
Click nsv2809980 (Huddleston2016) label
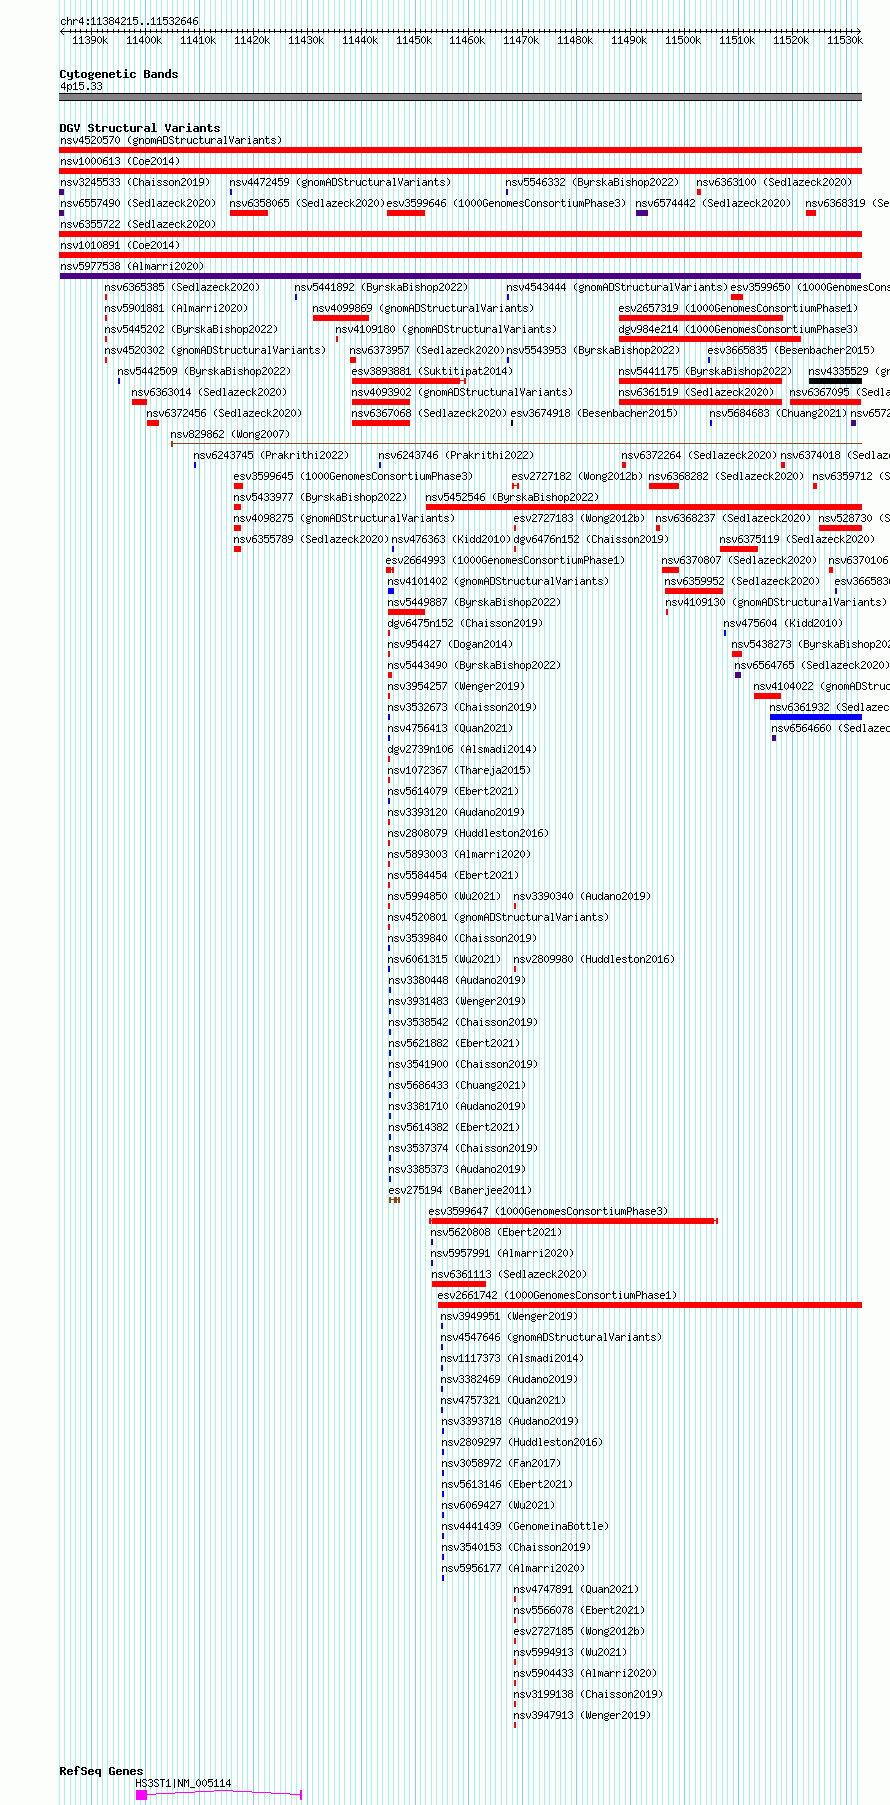[594, 959]
